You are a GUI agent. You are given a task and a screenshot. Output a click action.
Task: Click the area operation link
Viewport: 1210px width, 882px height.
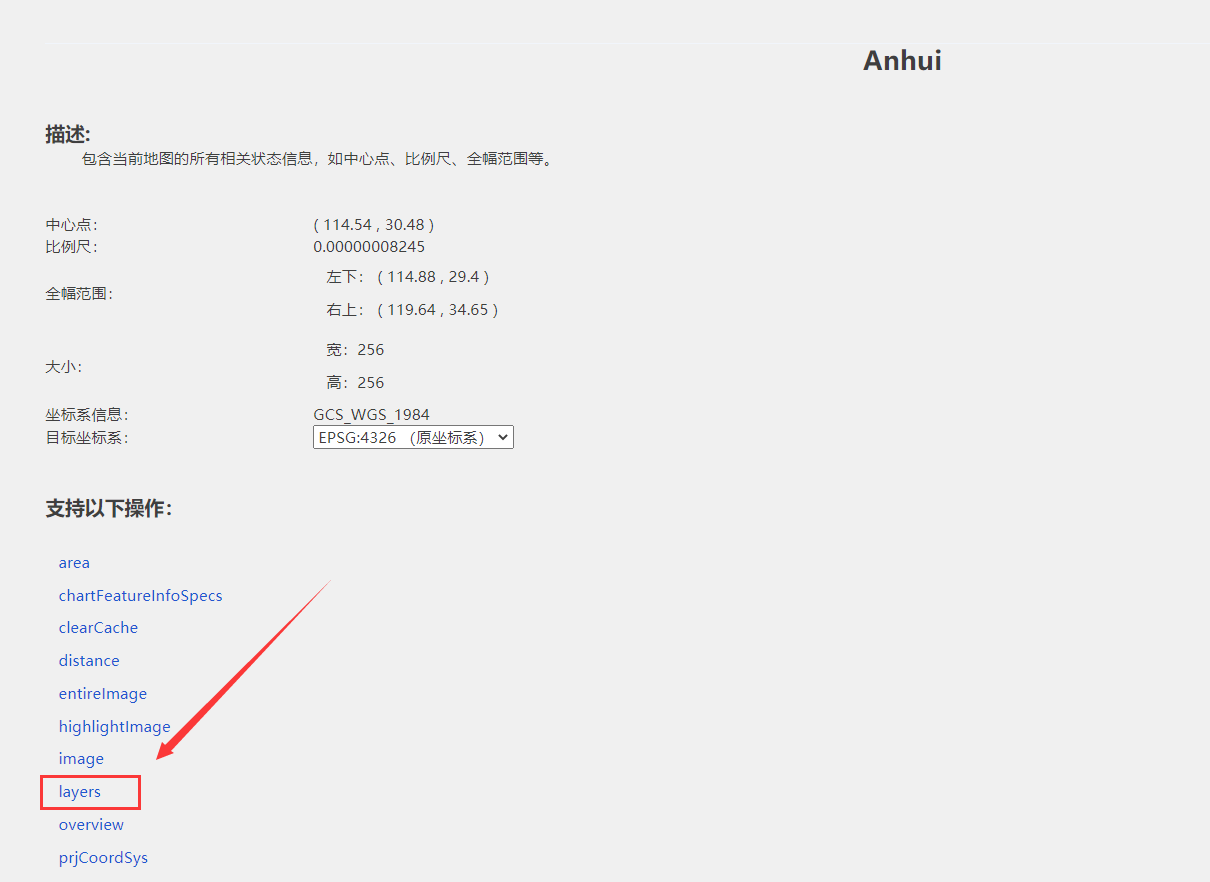click(74, 563)
